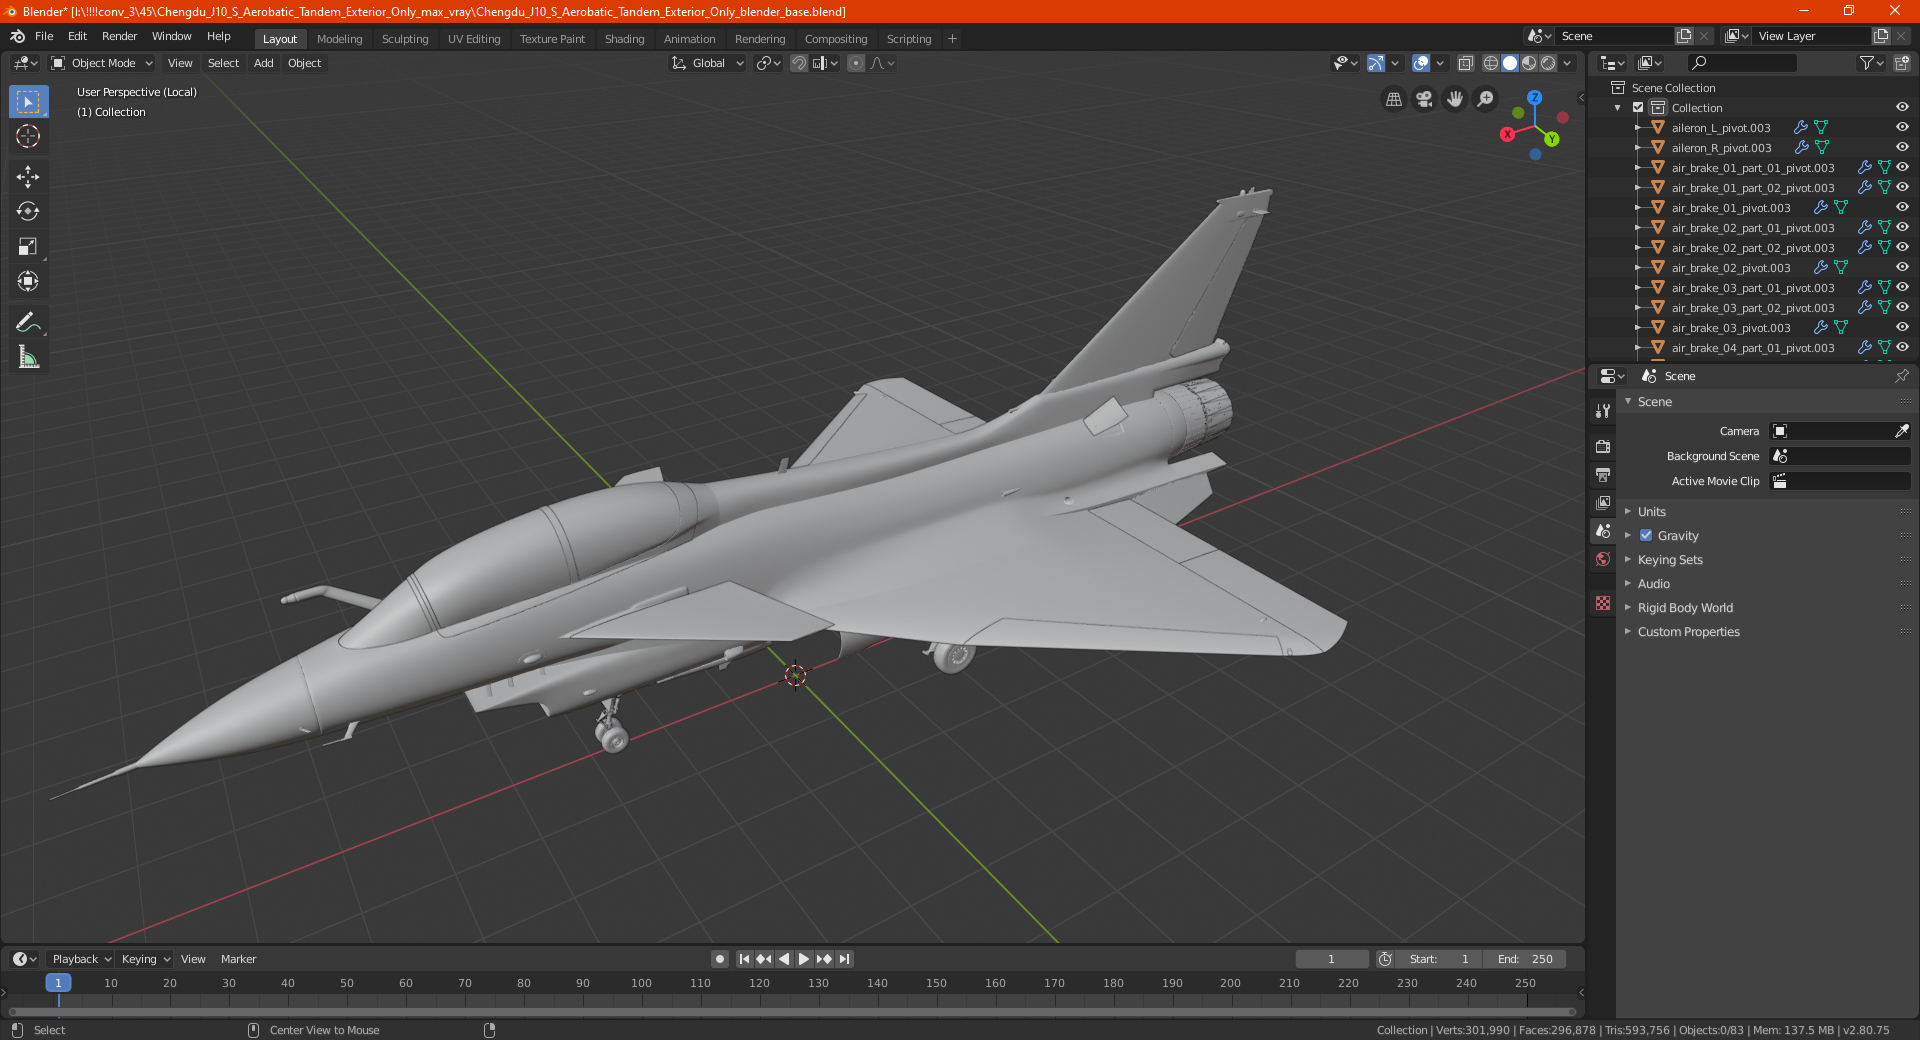Switch to UV Editing workspace tab

click(x=474, y=39)
